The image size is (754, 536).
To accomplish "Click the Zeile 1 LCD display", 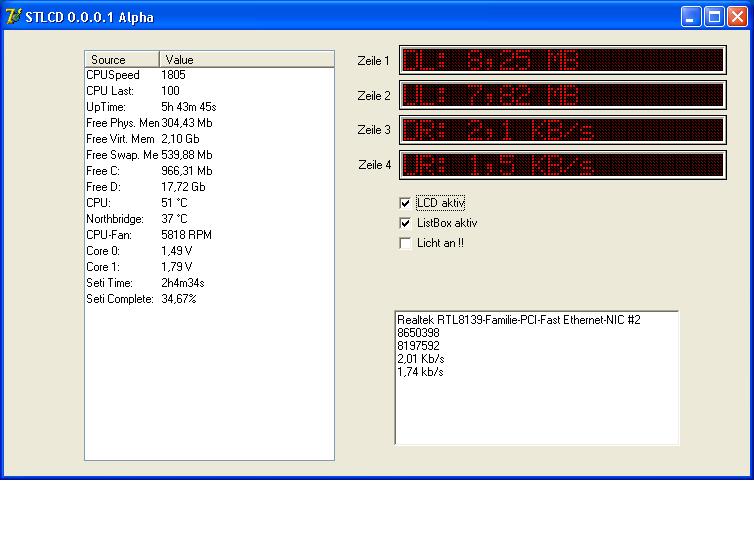I will click(x=562, y=61).
